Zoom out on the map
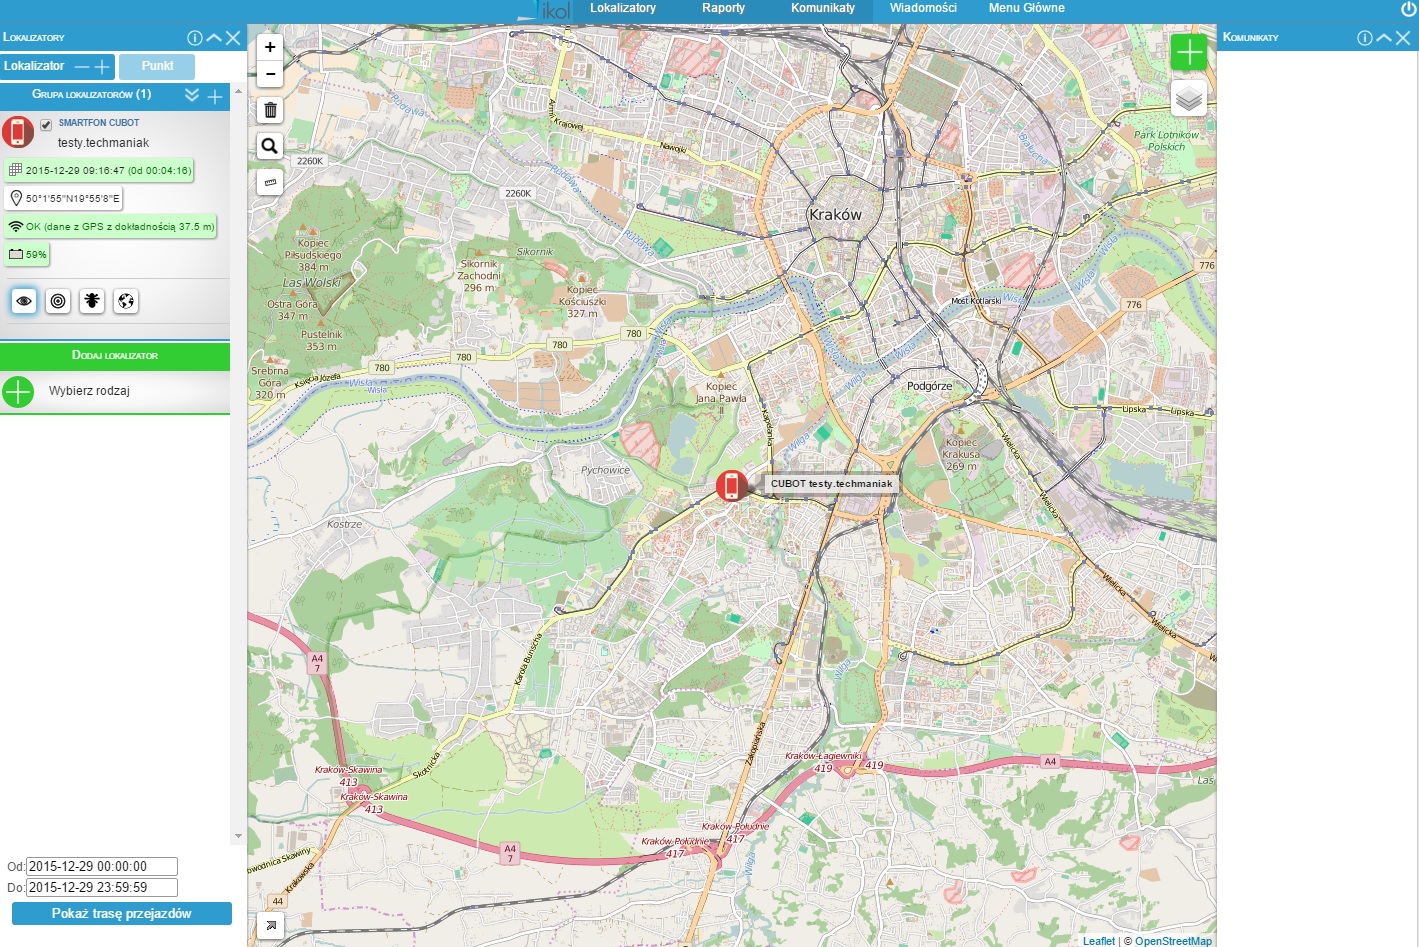The width and height of the screenshot is (1419, 947). click(270, 74)
